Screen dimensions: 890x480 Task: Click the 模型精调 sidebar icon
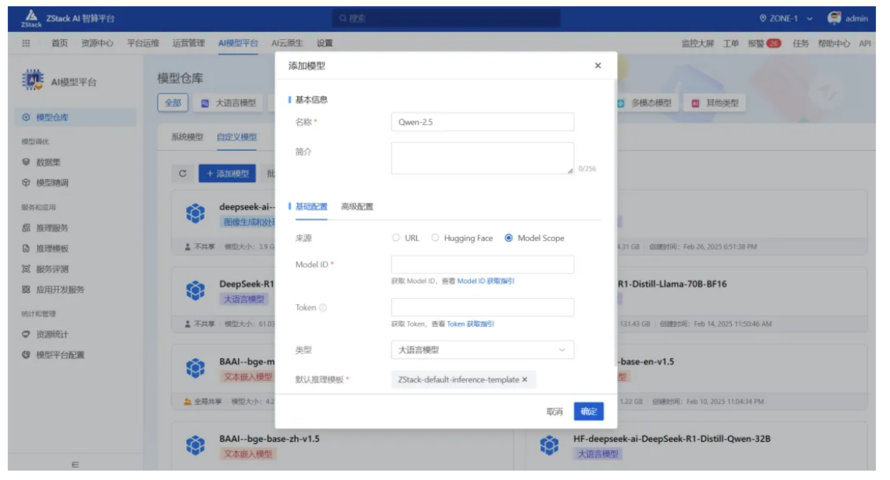coord(26,183)
